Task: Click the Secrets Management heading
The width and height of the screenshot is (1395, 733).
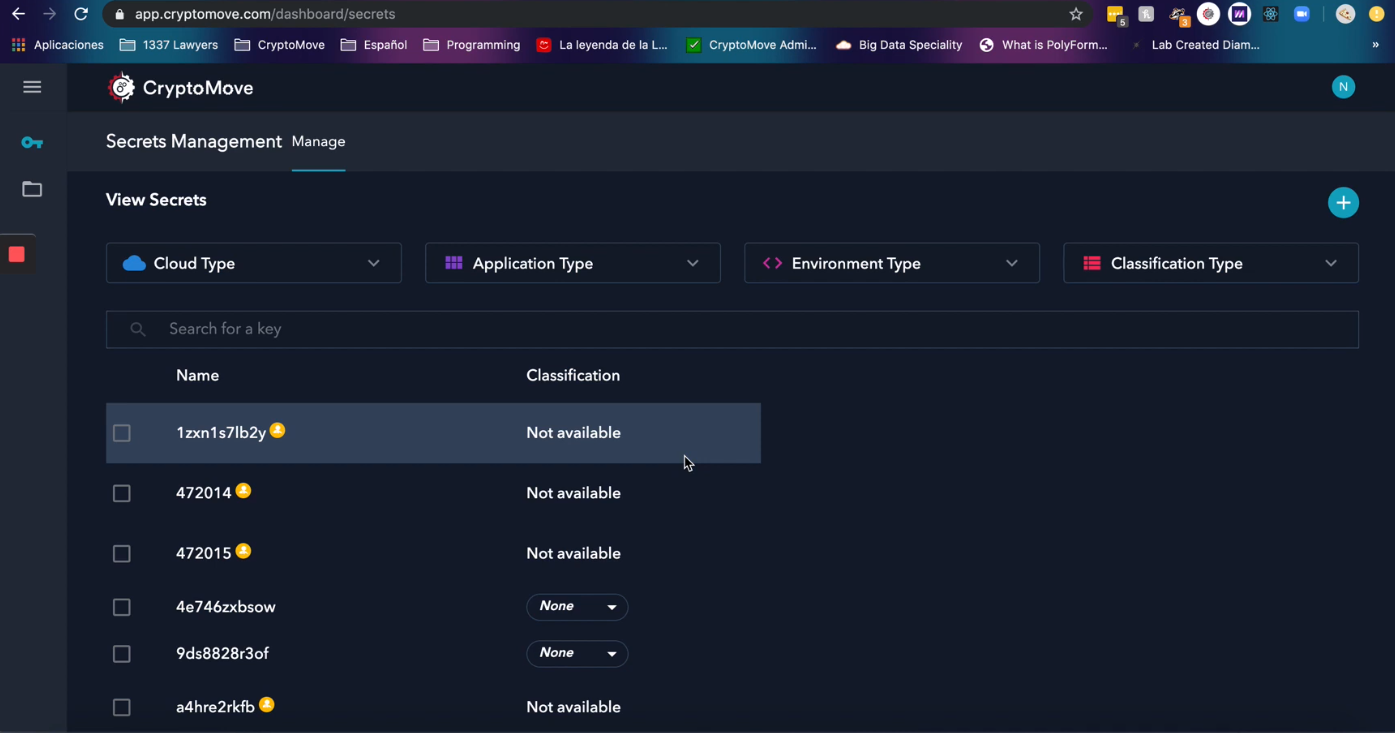Action: click(194, 142)
